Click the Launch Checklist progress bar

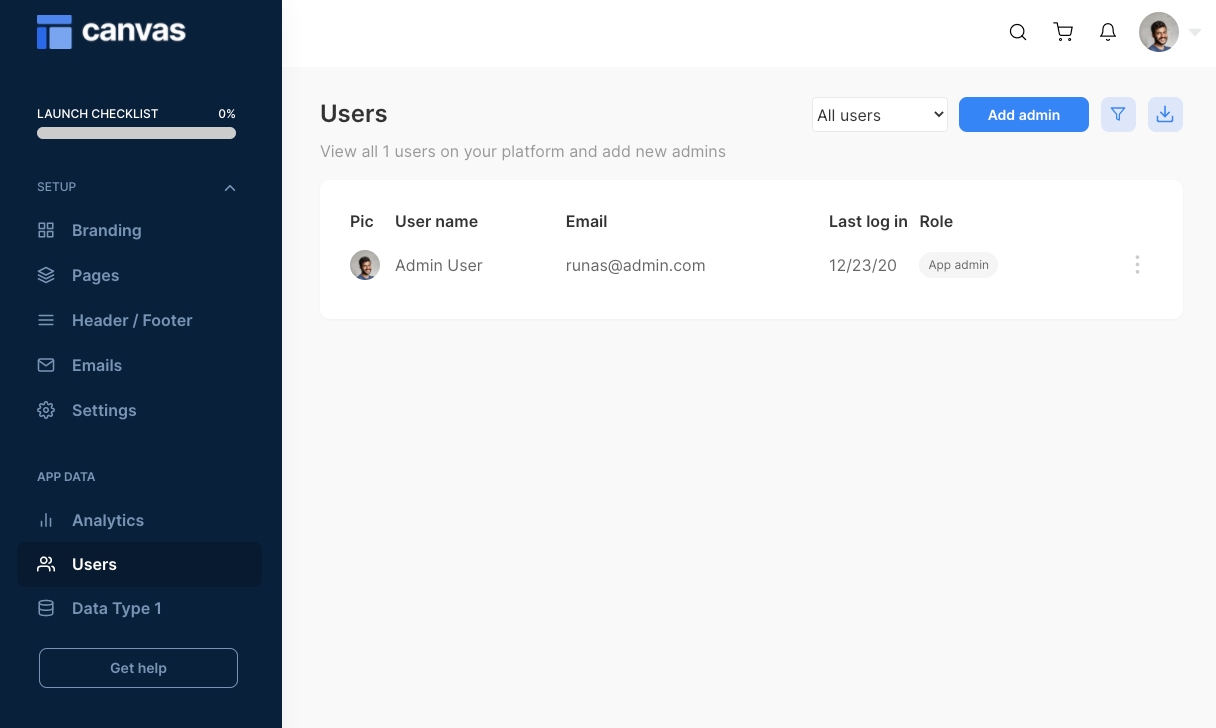coord(136,133)
